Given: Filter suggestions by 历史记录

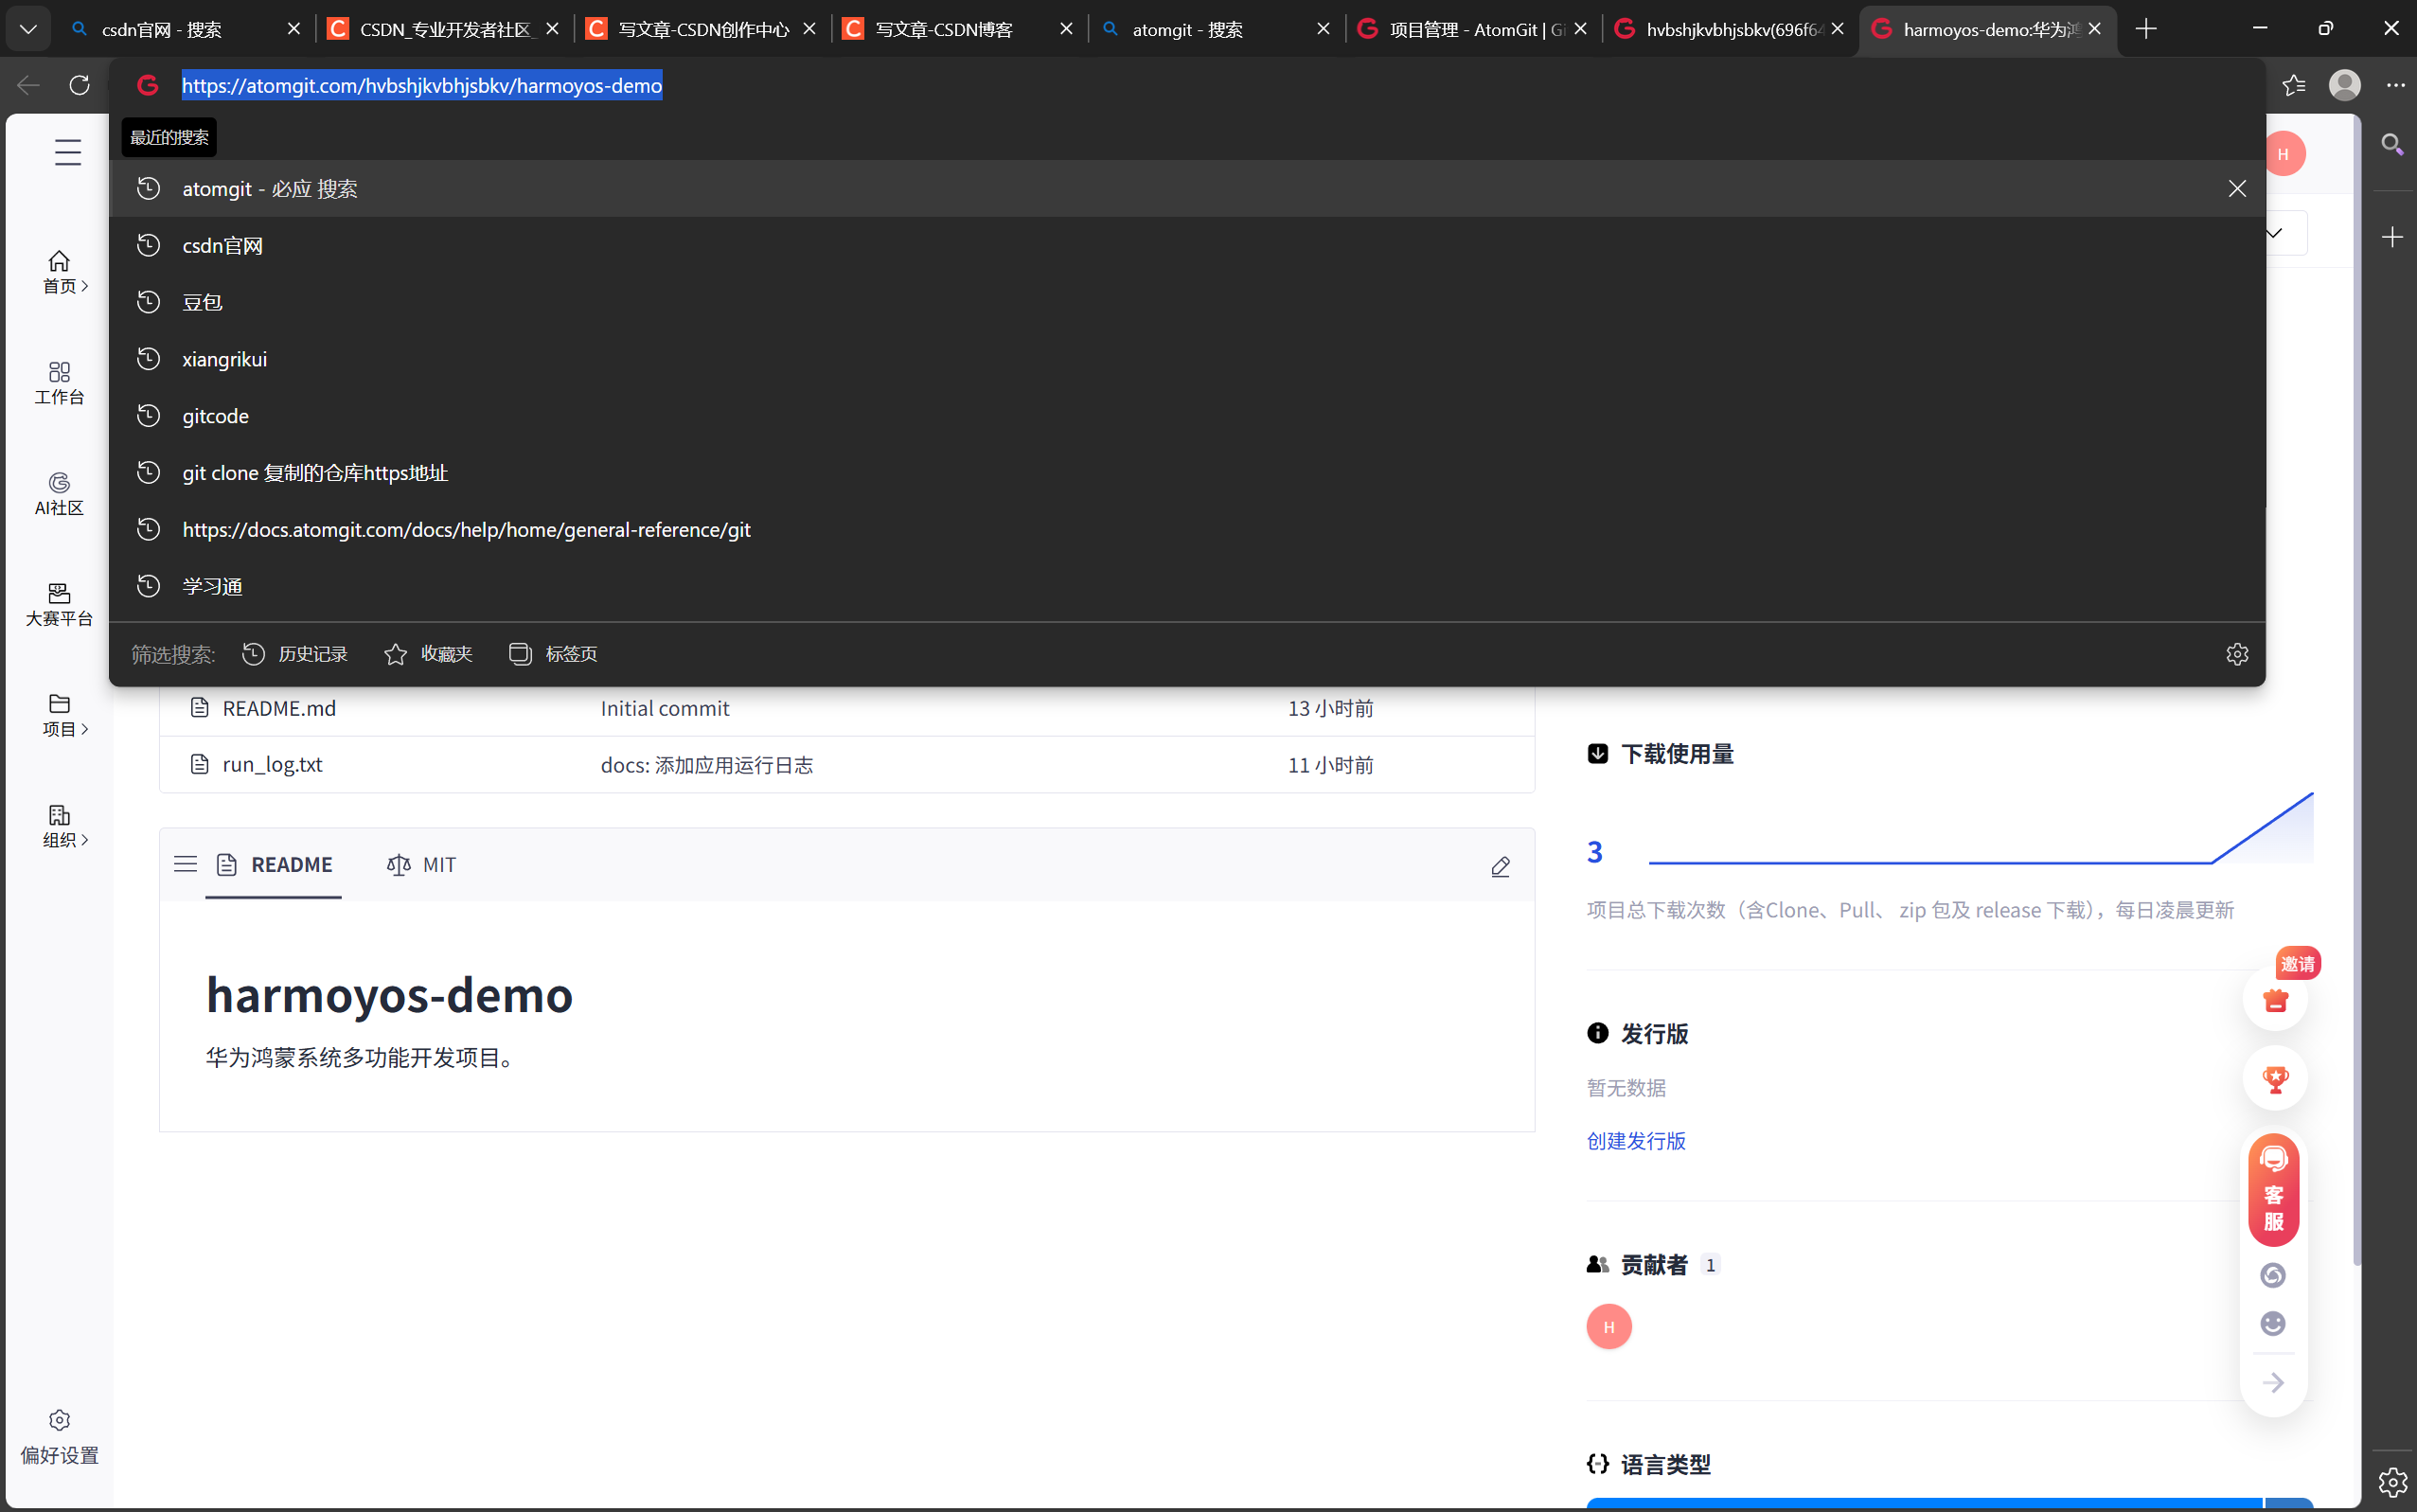Looking at the screenshot, I should coord(295,654).
